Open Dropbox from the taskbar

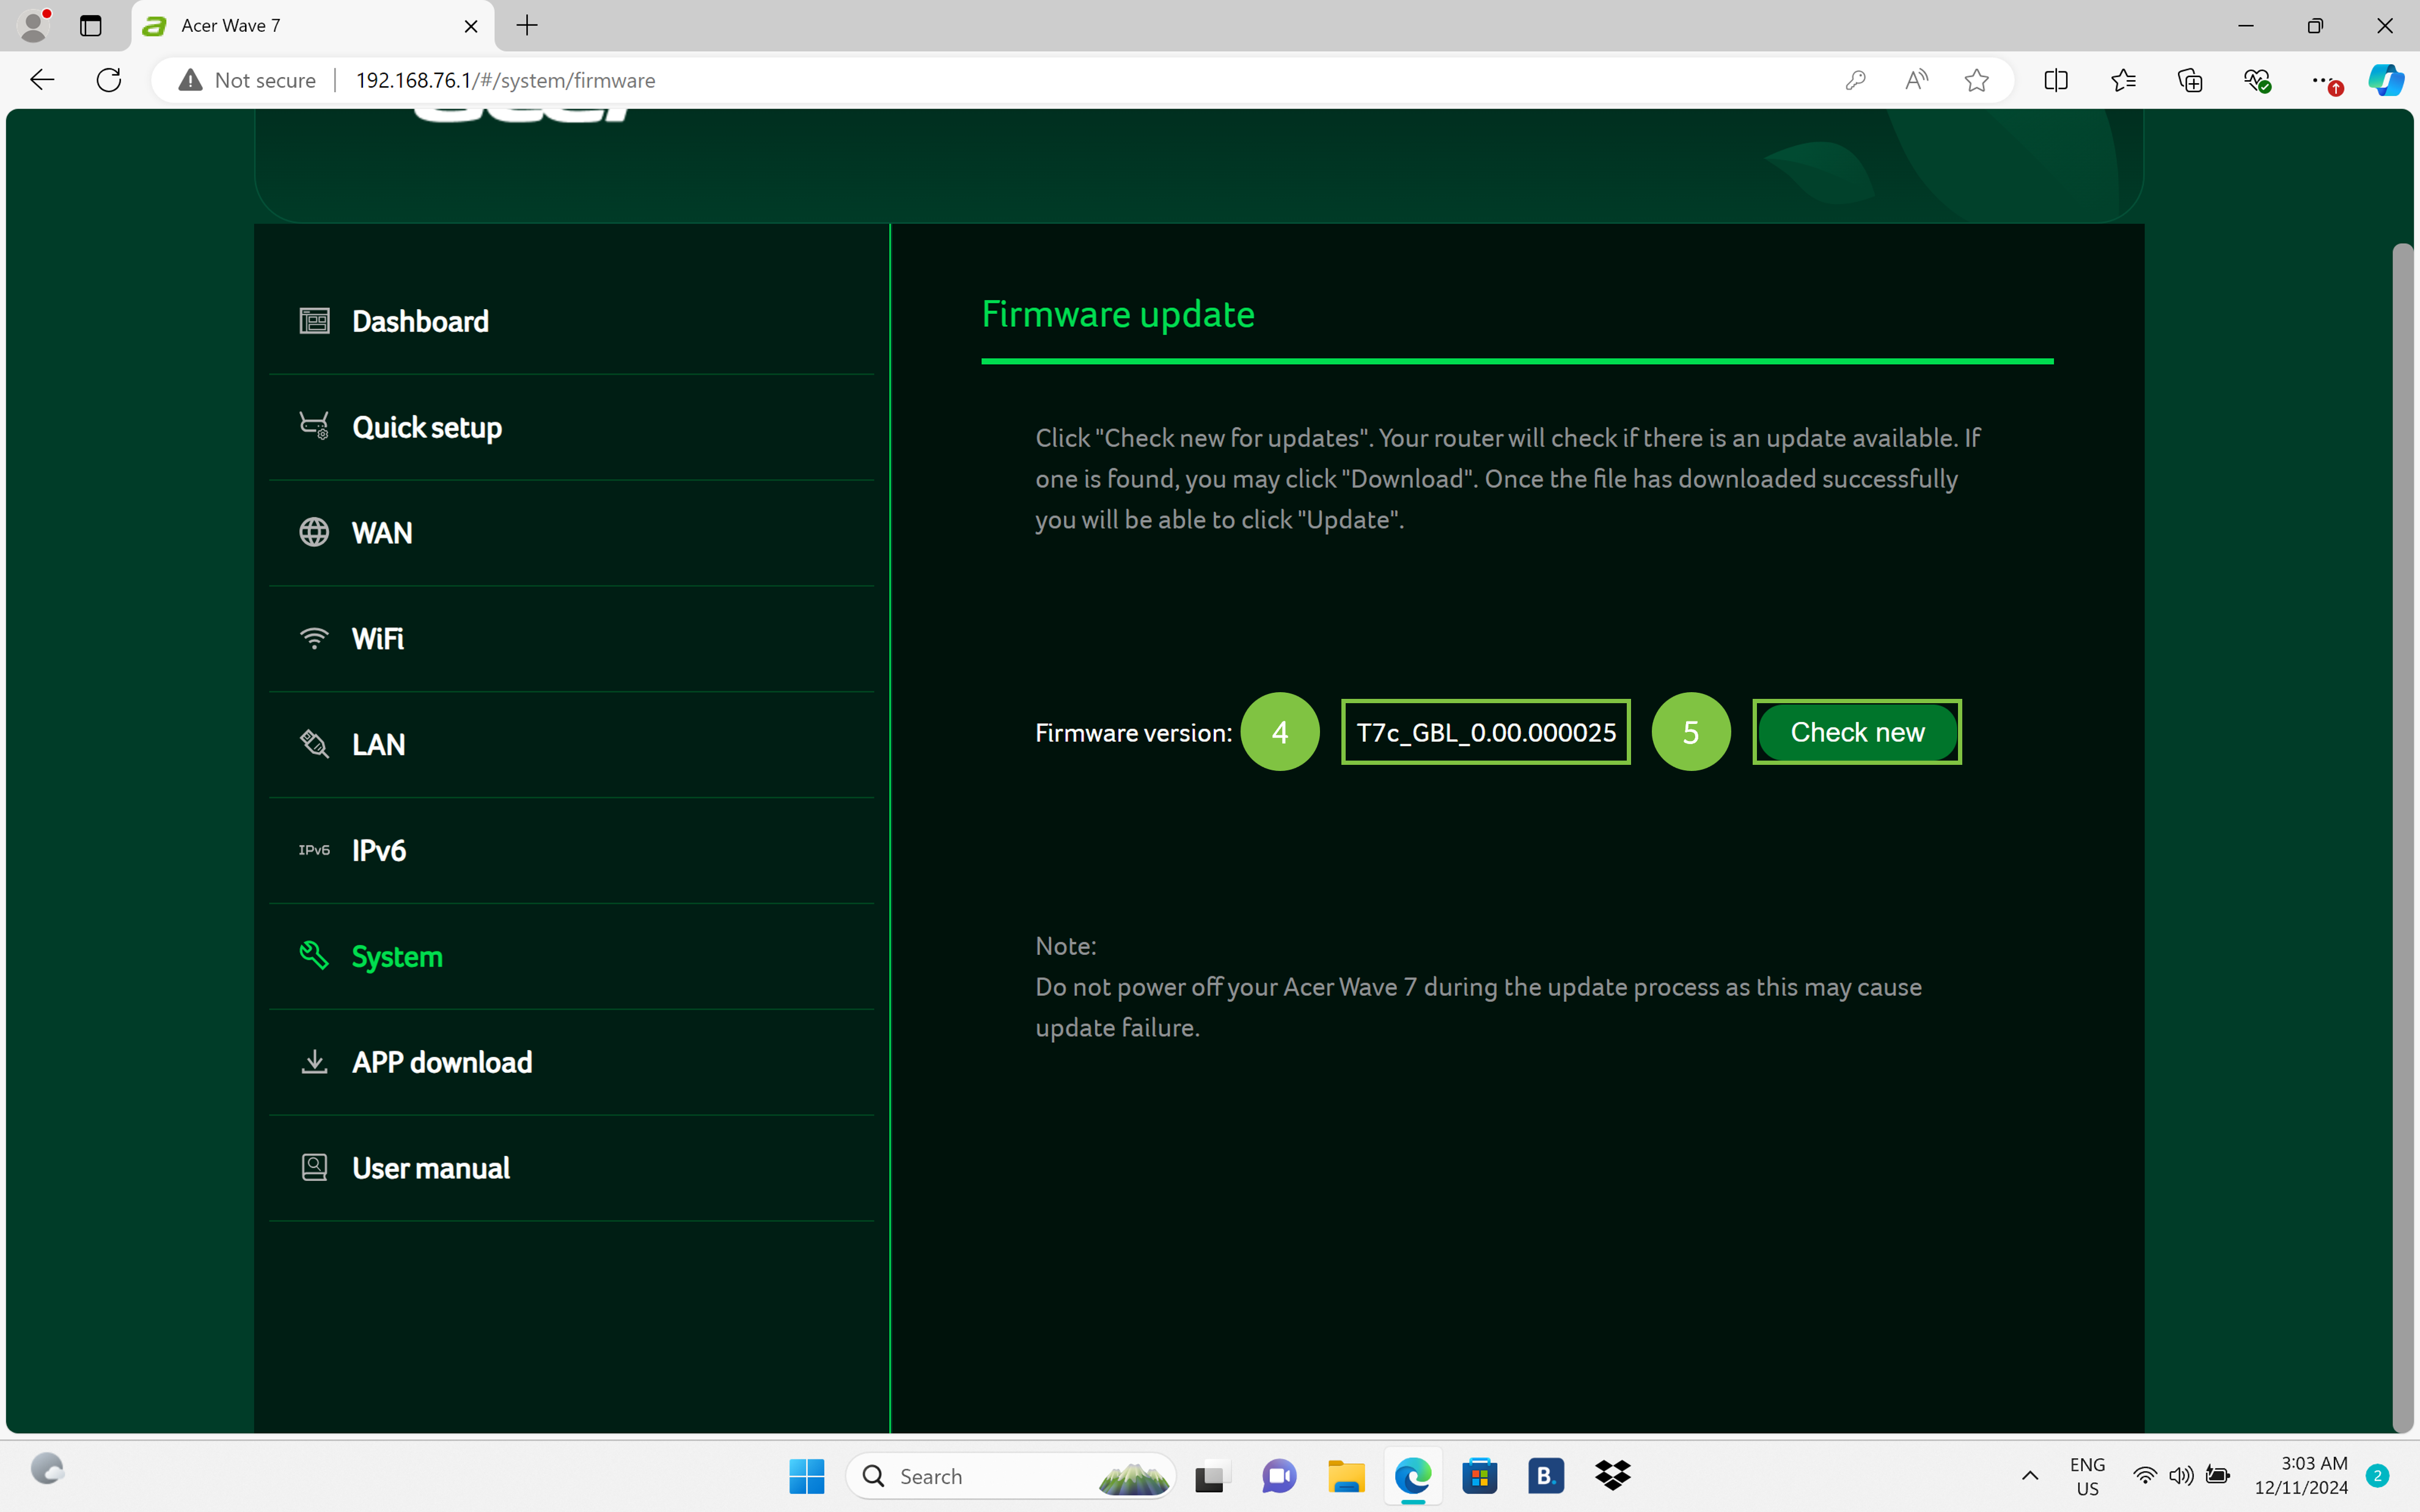tap(1612, 1476)
